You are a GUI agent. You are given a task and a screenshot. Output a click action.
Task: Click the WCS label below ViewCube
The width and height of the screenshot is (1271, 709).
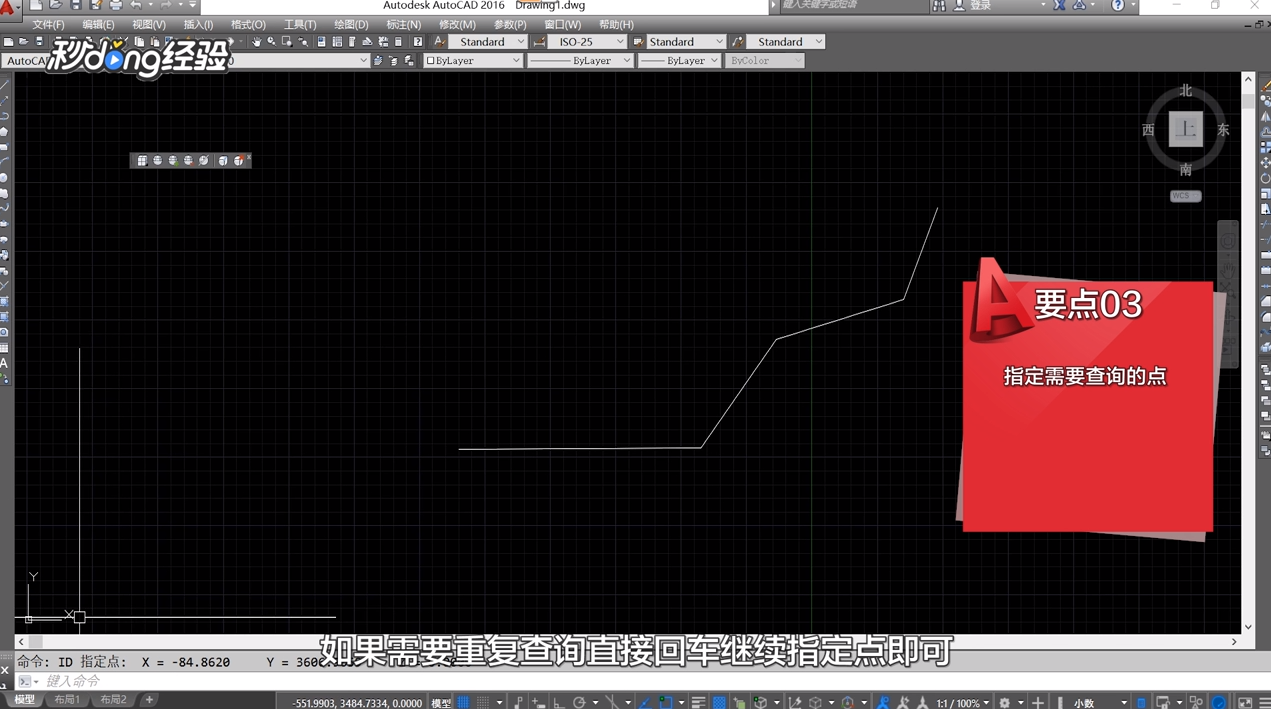click(1185, 196)
